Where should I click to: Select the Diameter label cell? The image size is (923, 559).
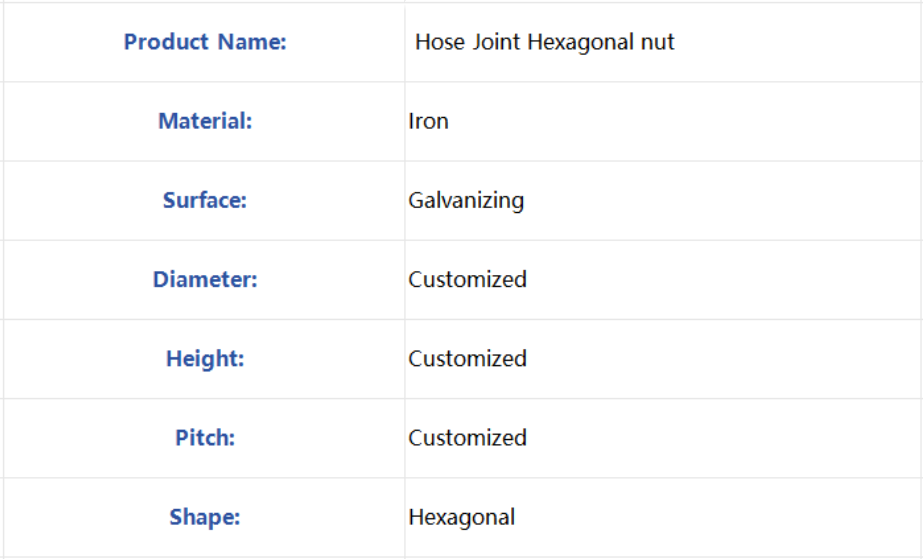click(x=204, y=280)
